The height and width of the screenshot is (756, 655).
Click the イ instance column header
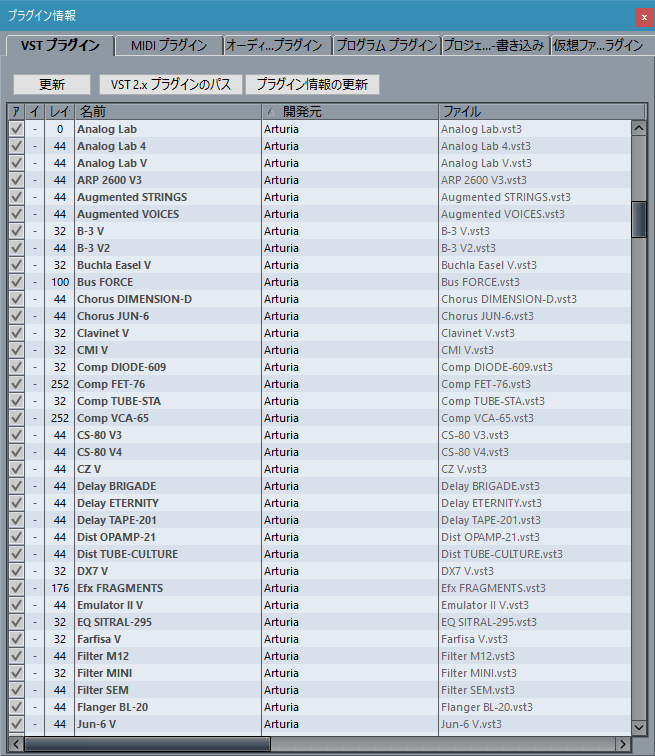click(35, 112)
